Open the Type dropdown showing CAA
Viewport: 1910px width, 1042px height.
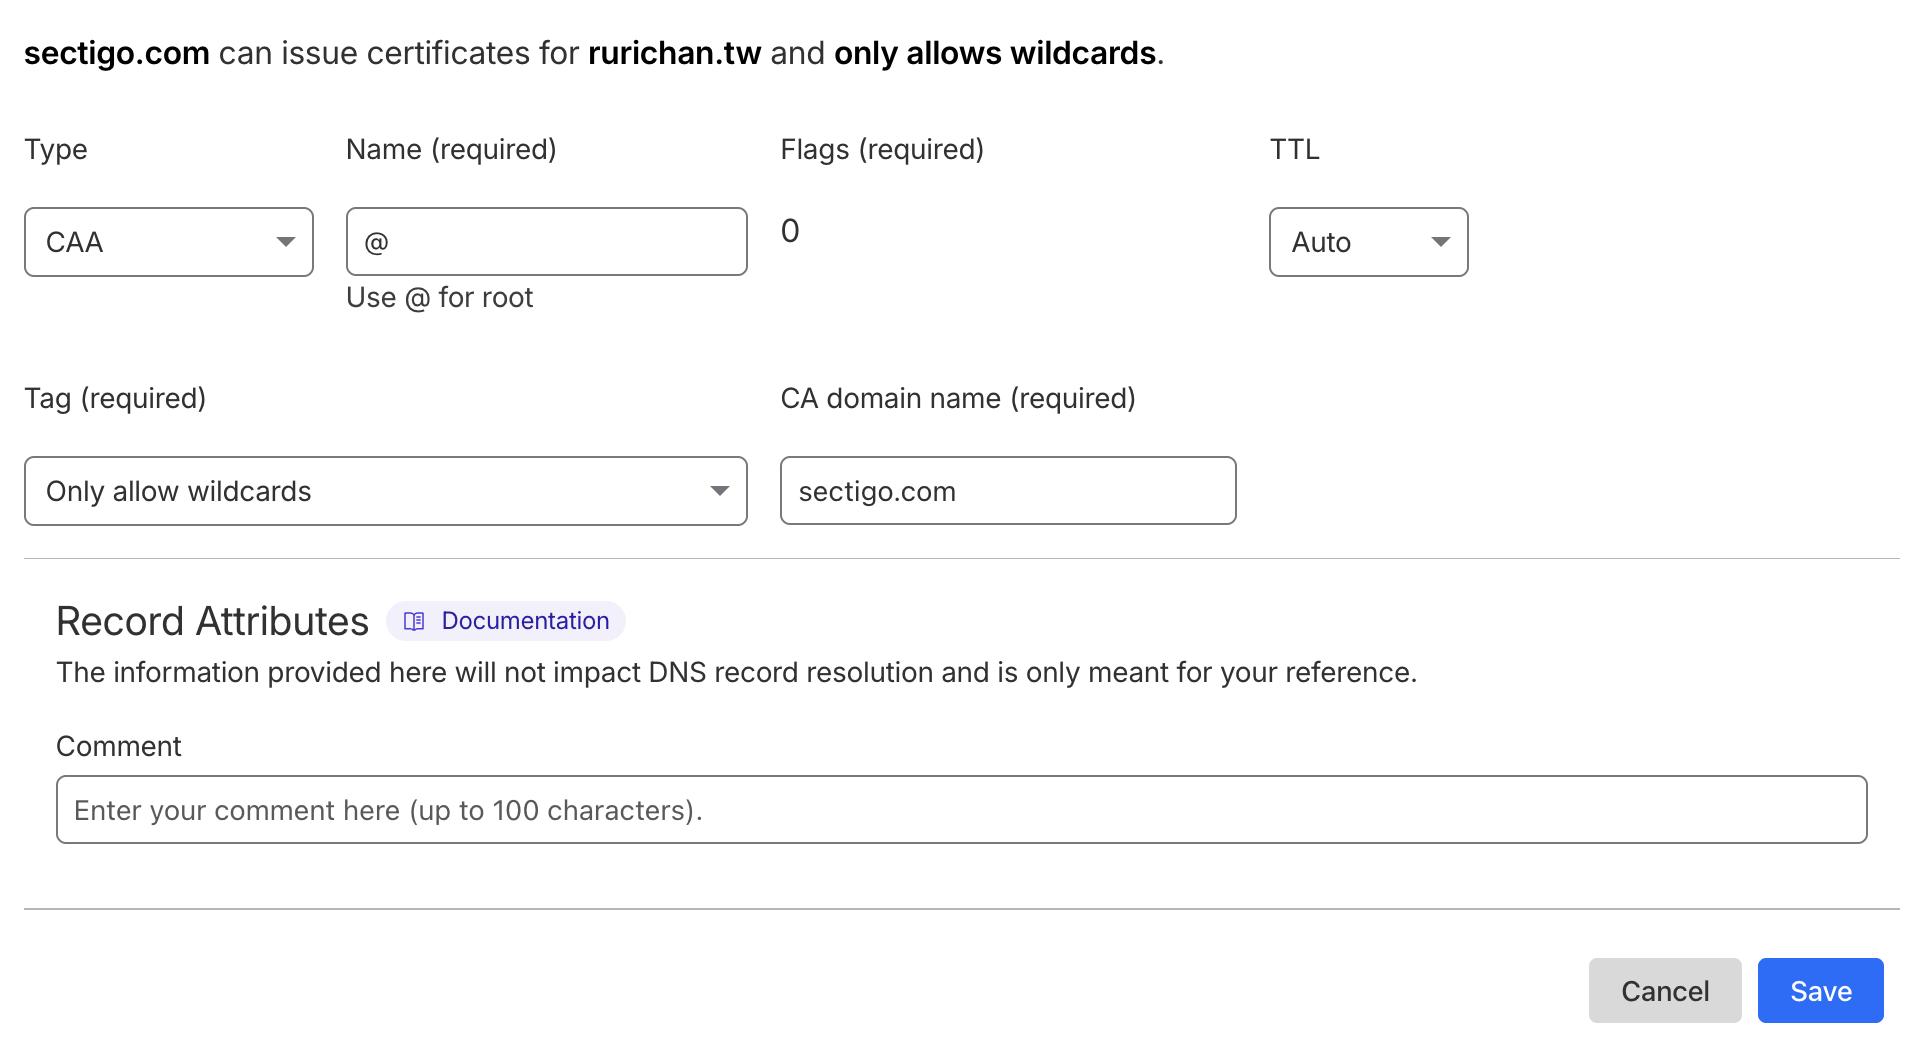click(169, 242)
